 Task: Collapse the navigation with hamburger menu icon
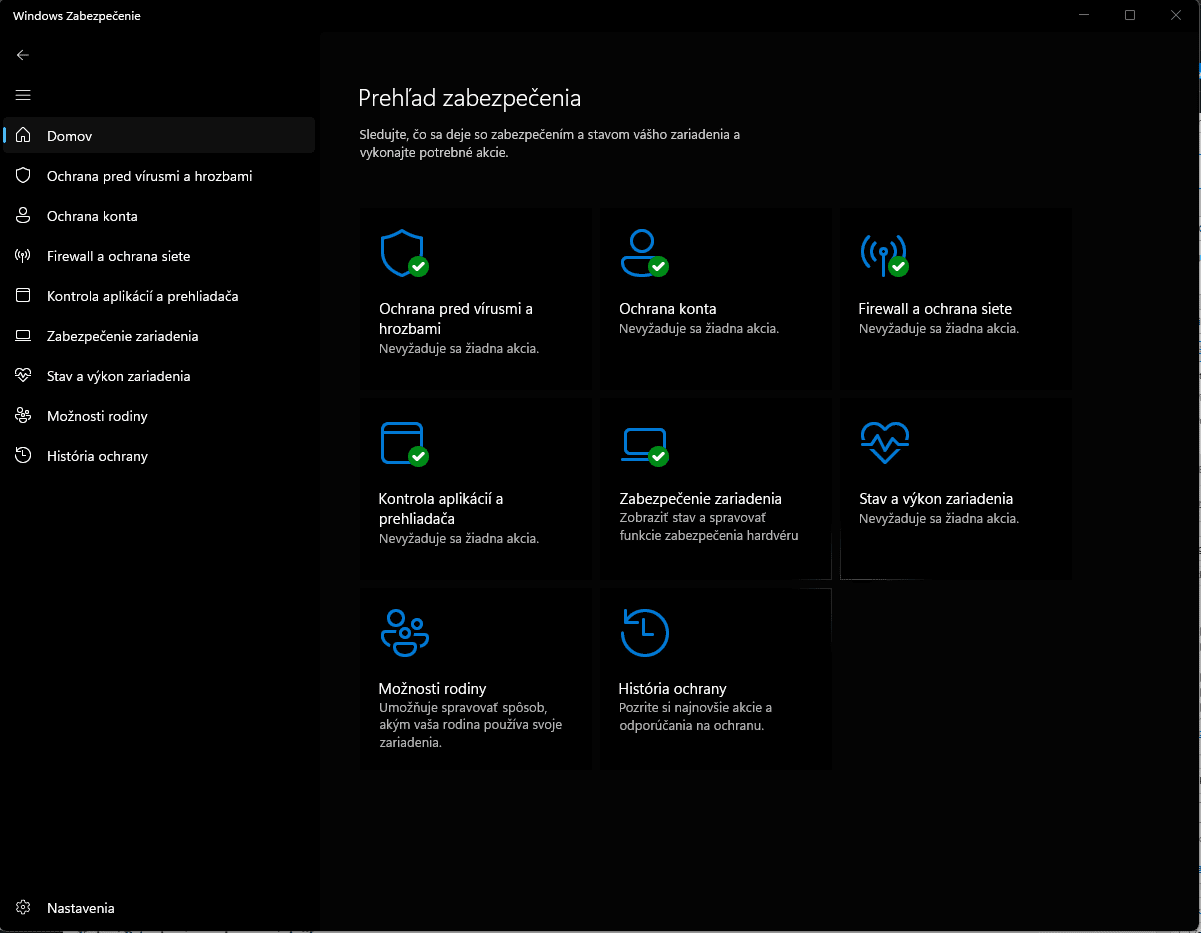pyautogui.click(x=23, y=95)
